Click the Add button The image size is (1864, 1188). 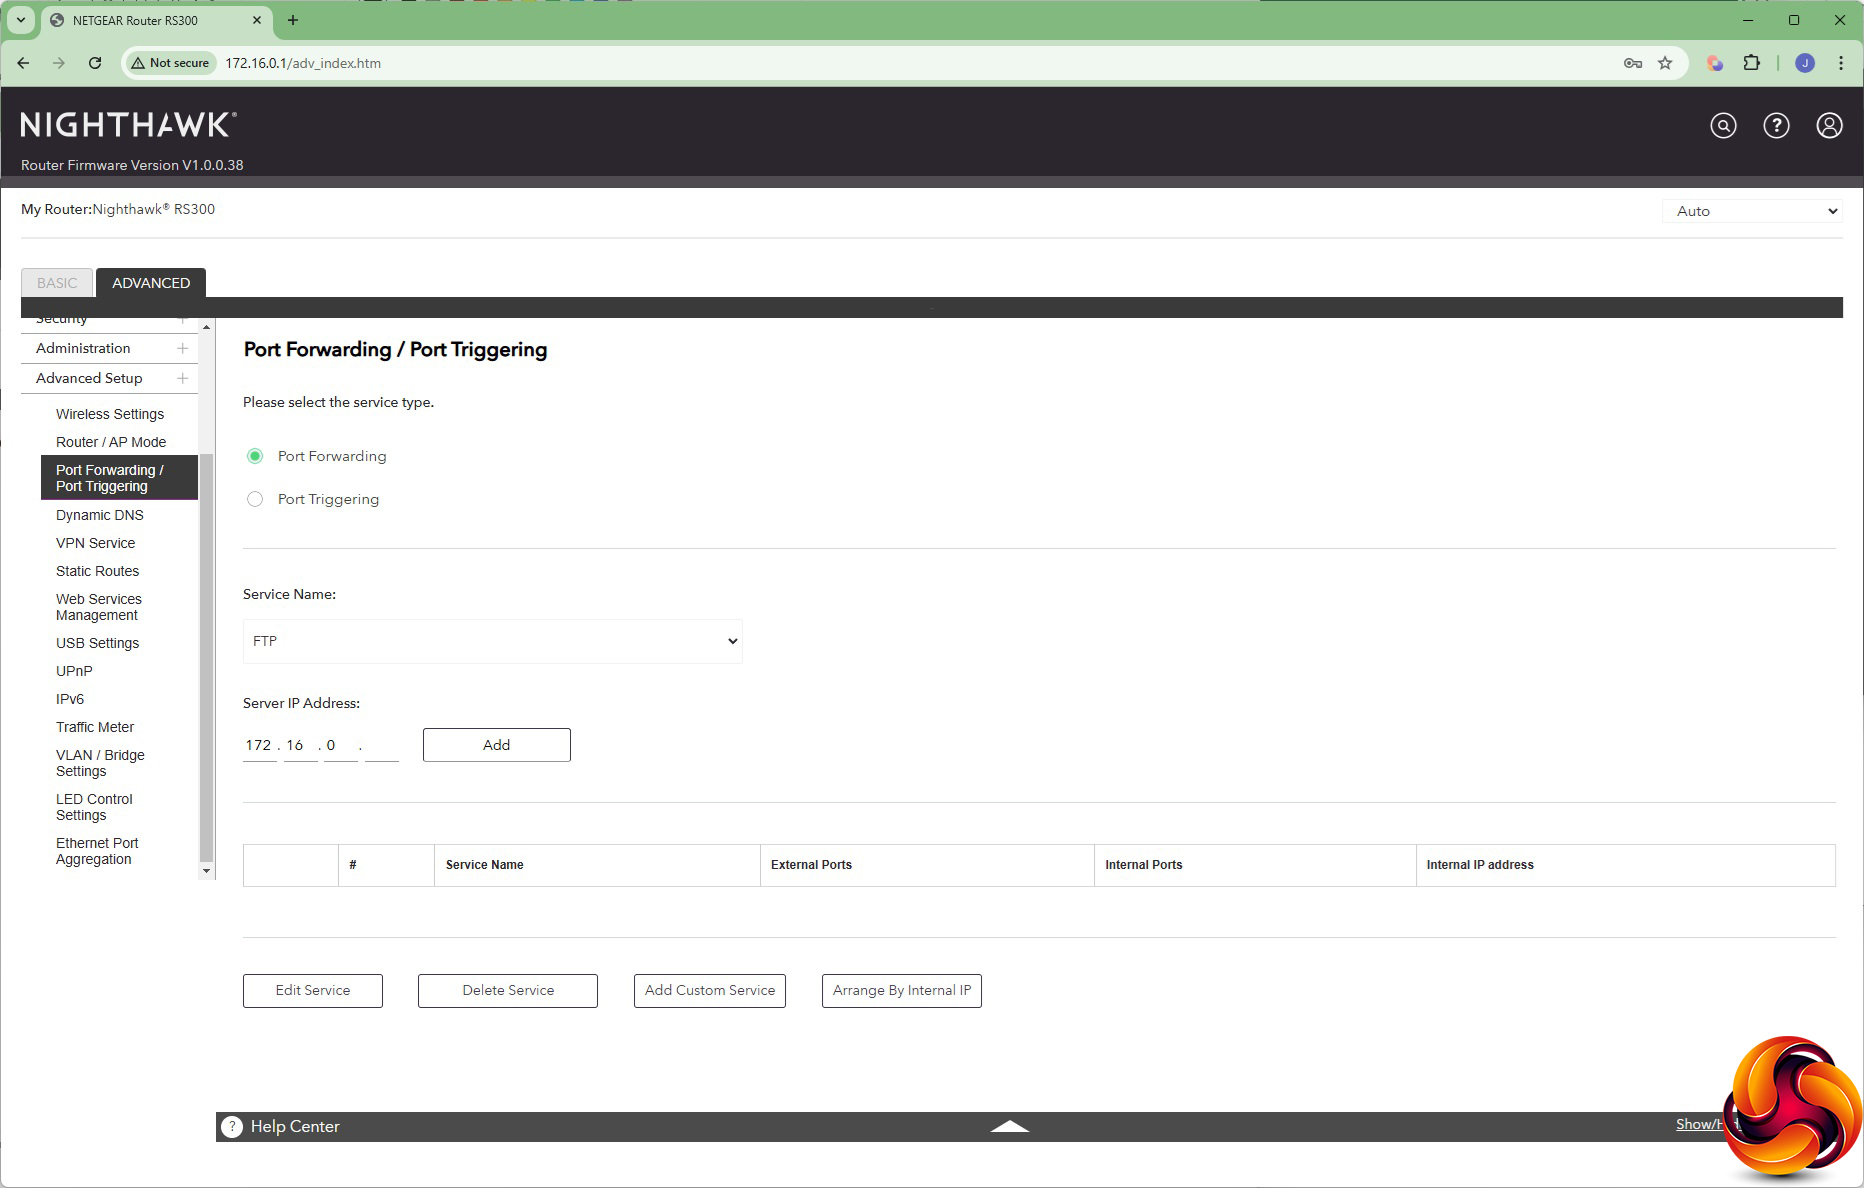(x=497, y=745)
